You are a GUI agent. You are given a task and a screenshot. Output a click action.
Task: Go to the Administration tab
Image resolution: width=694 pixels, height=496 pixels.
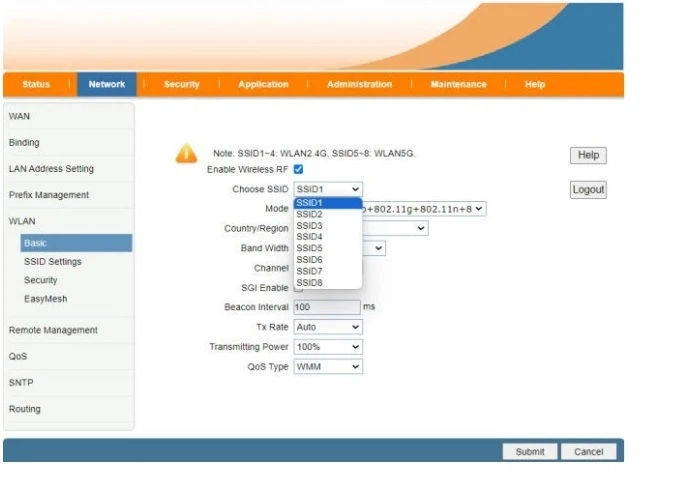tap(359, 85)
